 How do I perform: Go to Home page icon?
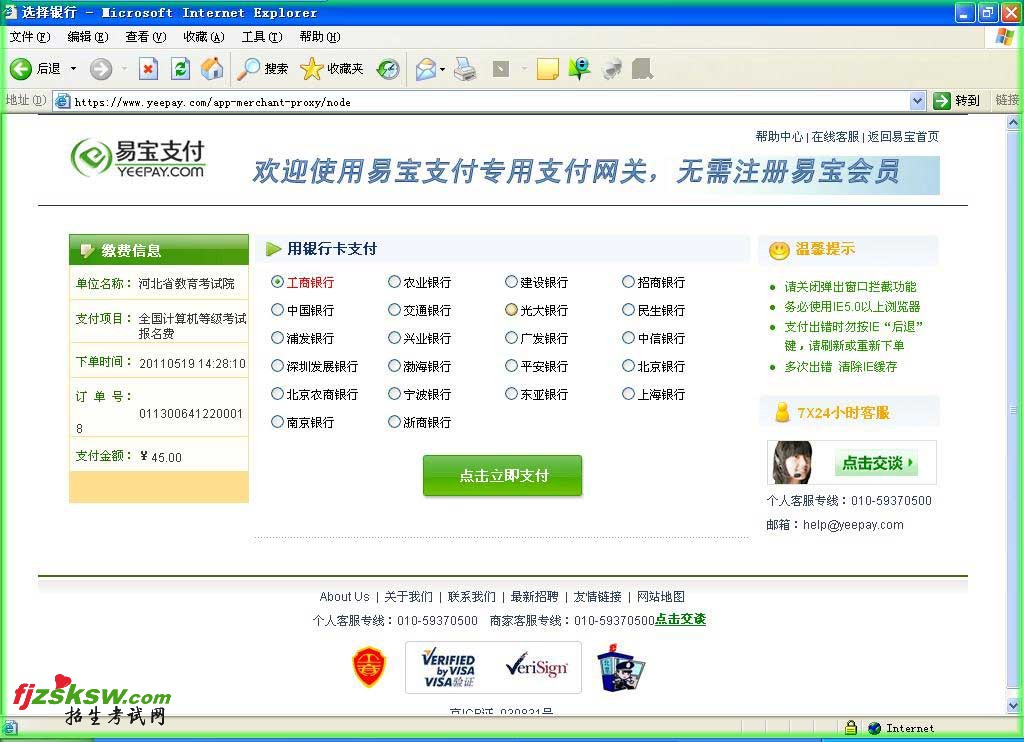coord(212,69)
